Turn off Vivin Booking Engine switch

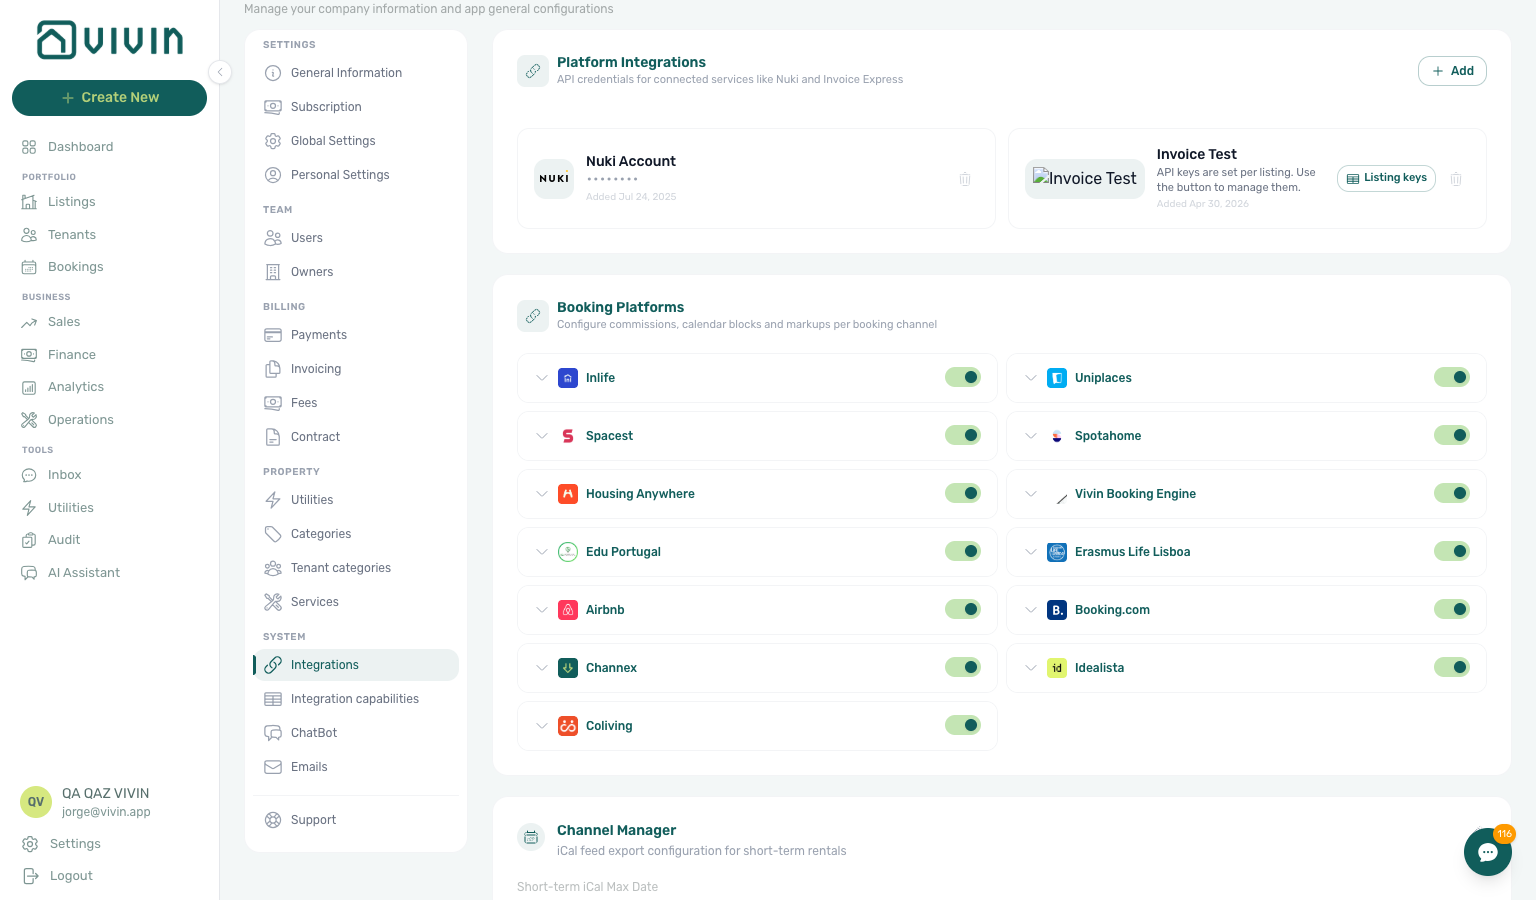pyautogui.click(x=1452, y=493)
